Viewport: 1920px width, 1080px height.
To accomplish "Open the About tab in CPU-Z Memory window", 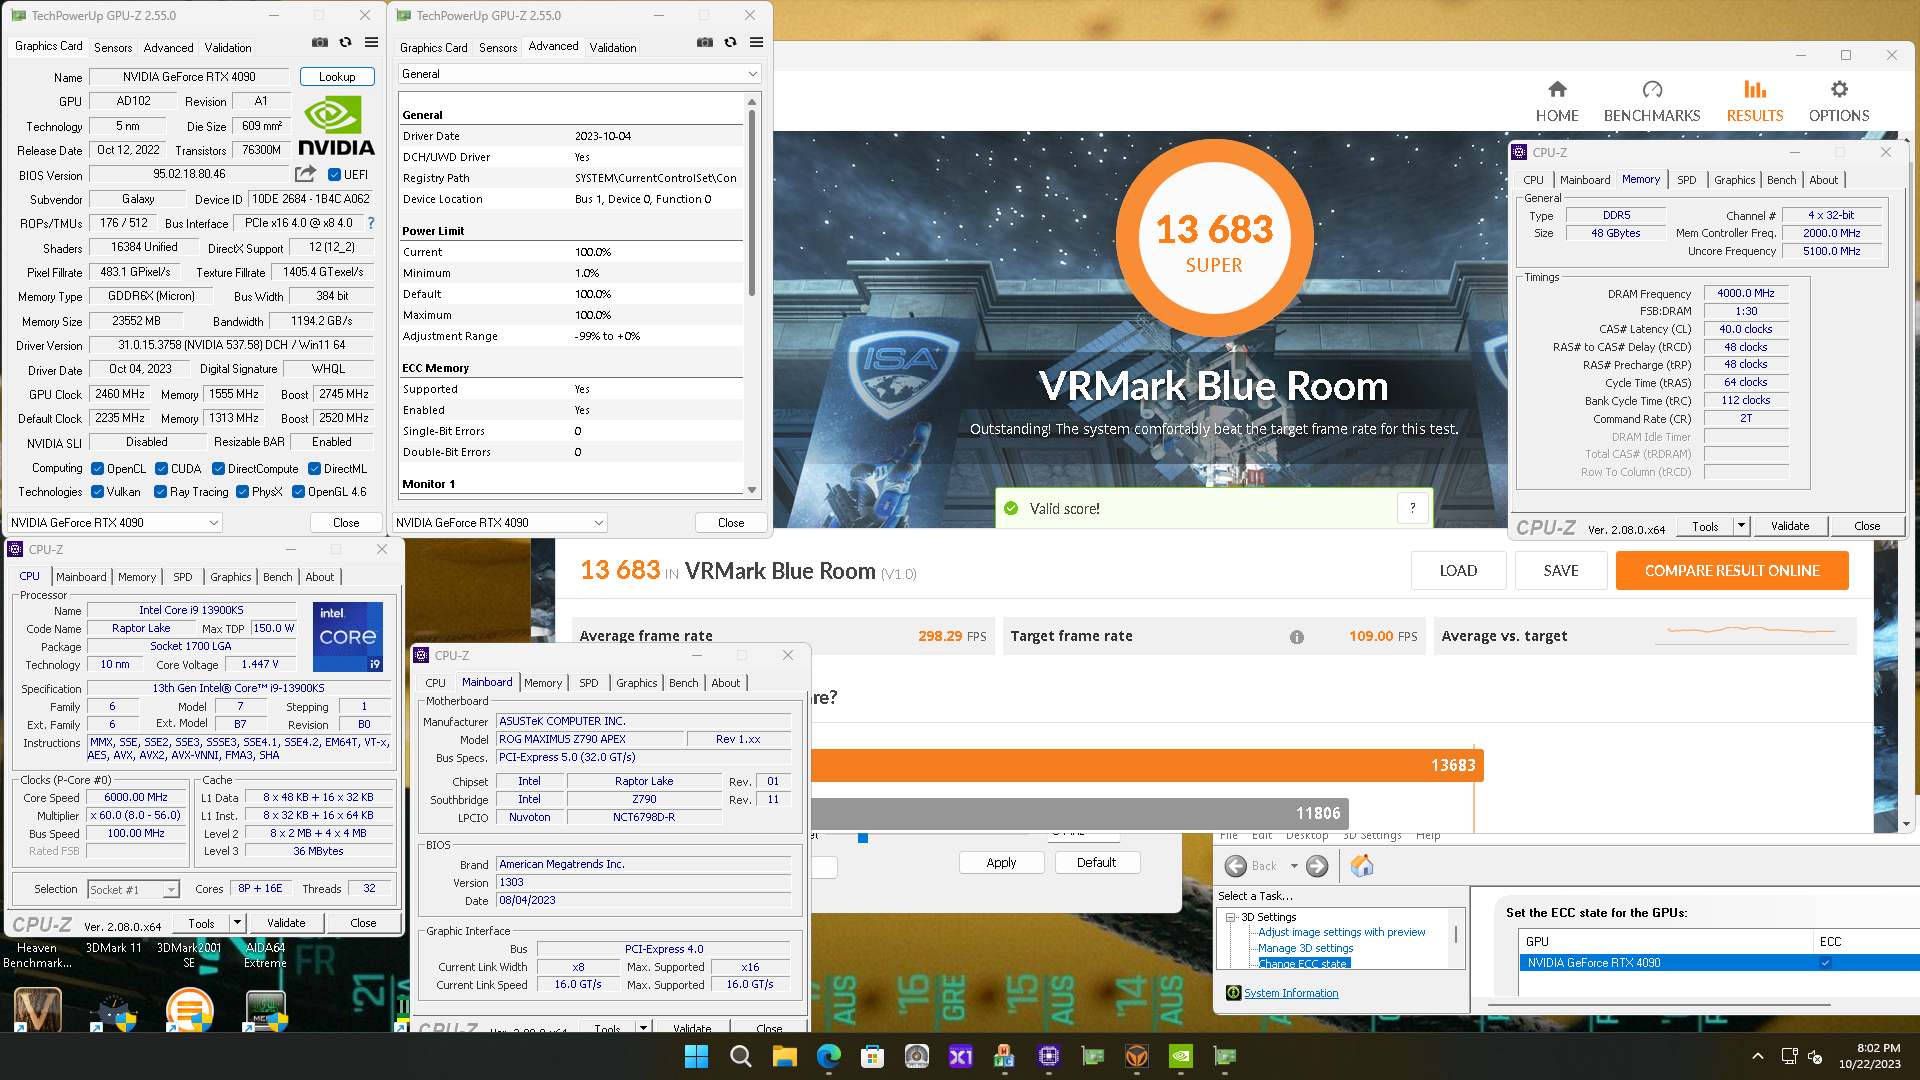I will (x=1824, y=180).
